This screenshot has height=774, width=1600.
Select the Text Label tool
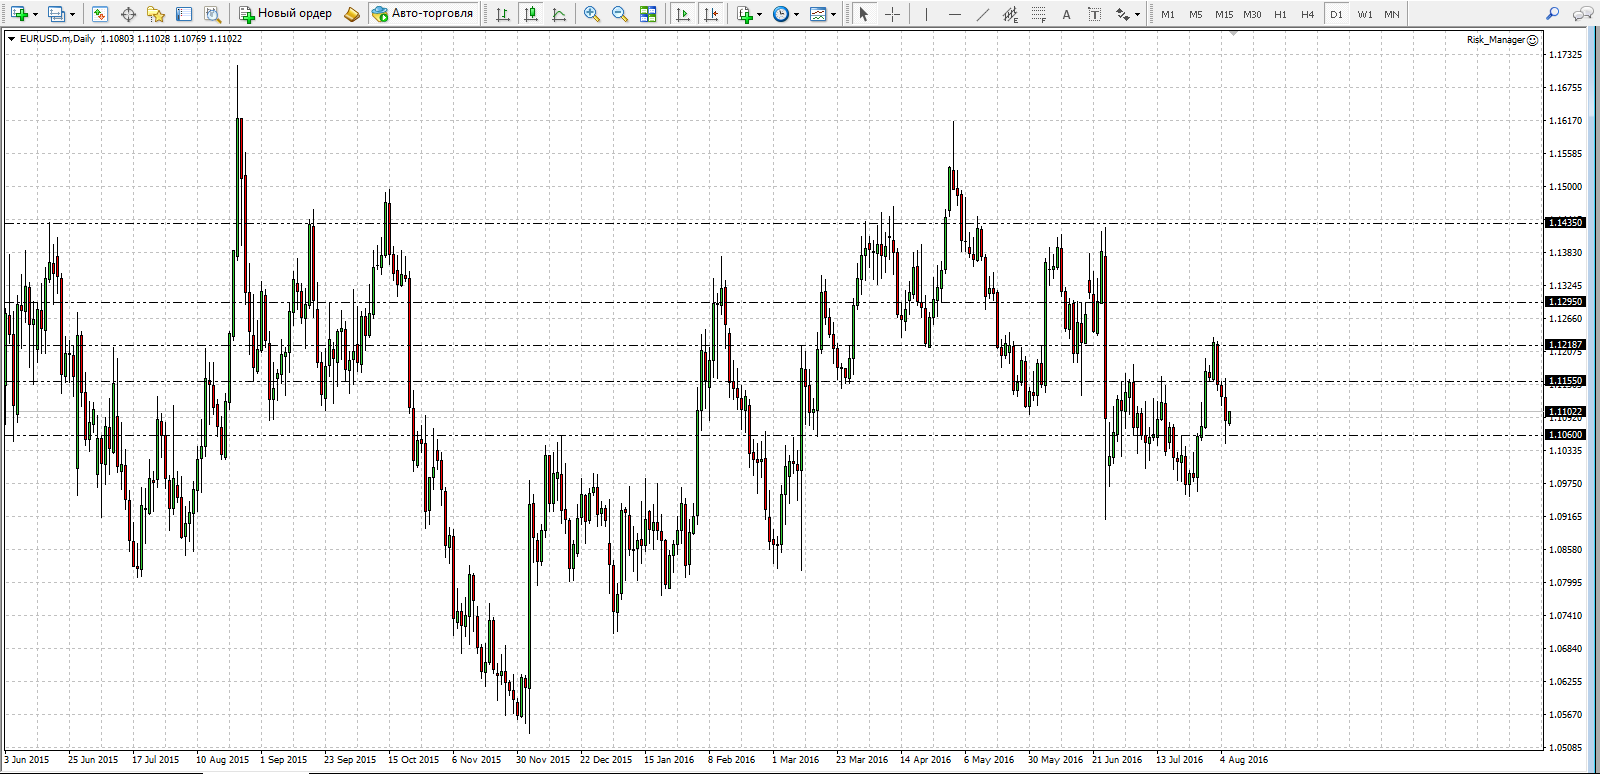click(1094, 14)
